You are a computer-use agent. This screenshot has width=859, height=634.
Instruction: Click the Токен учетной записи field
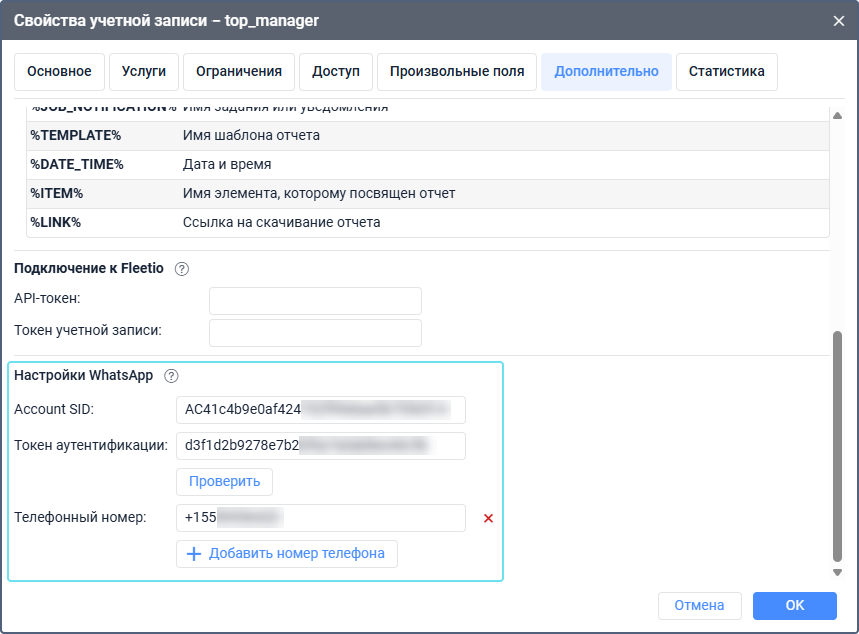pyautogui.click(x=315, y=332)
